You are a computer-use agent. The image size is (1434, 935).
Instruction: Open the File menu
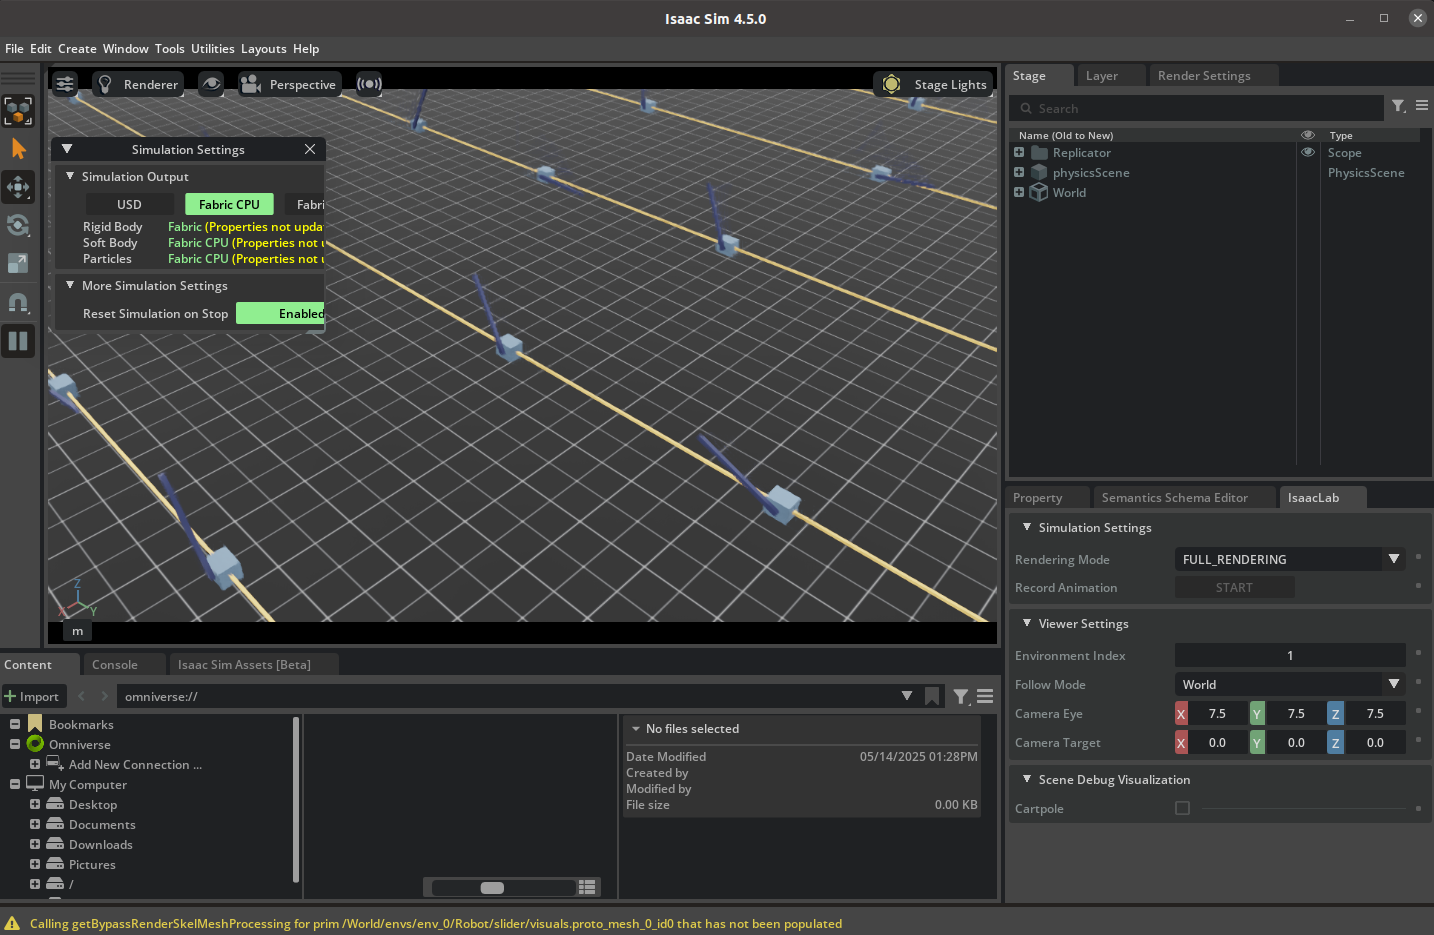pos(14,49)
